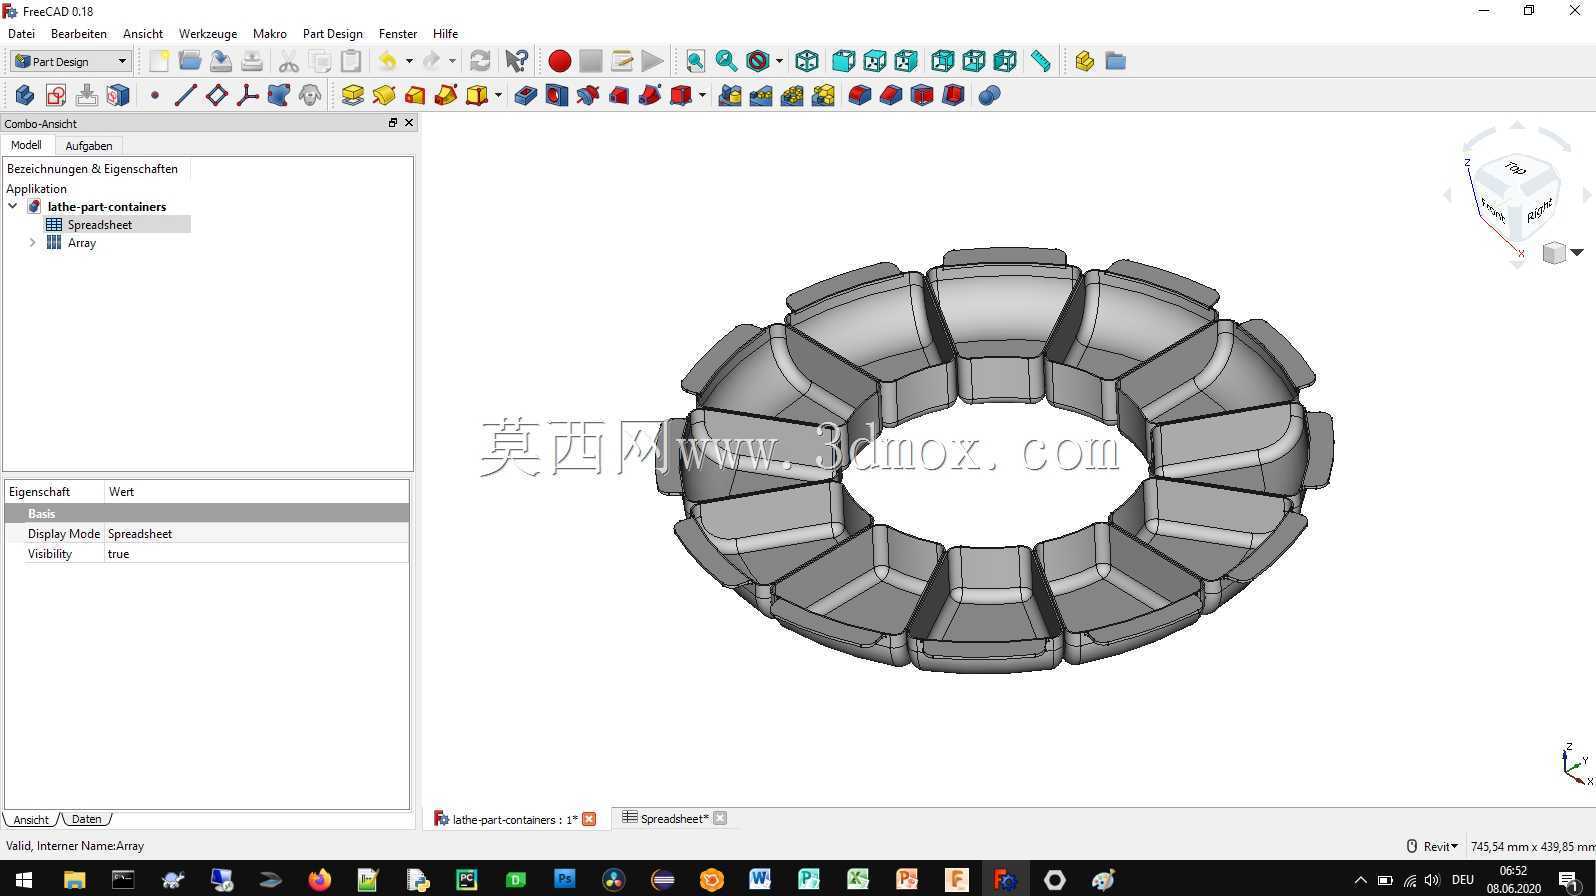Click the Visibility value true
The image size is (1596, 896).
256,553
